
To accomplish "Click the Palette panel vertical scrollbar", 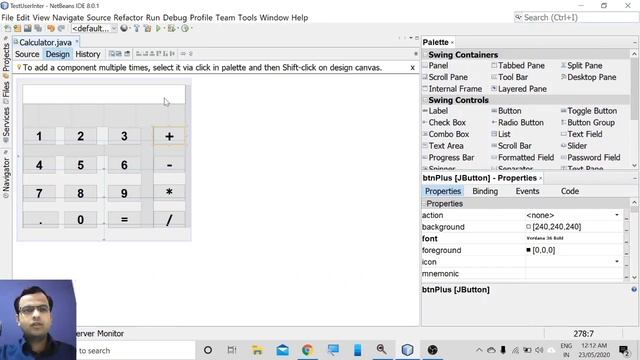I will (634, 109).
